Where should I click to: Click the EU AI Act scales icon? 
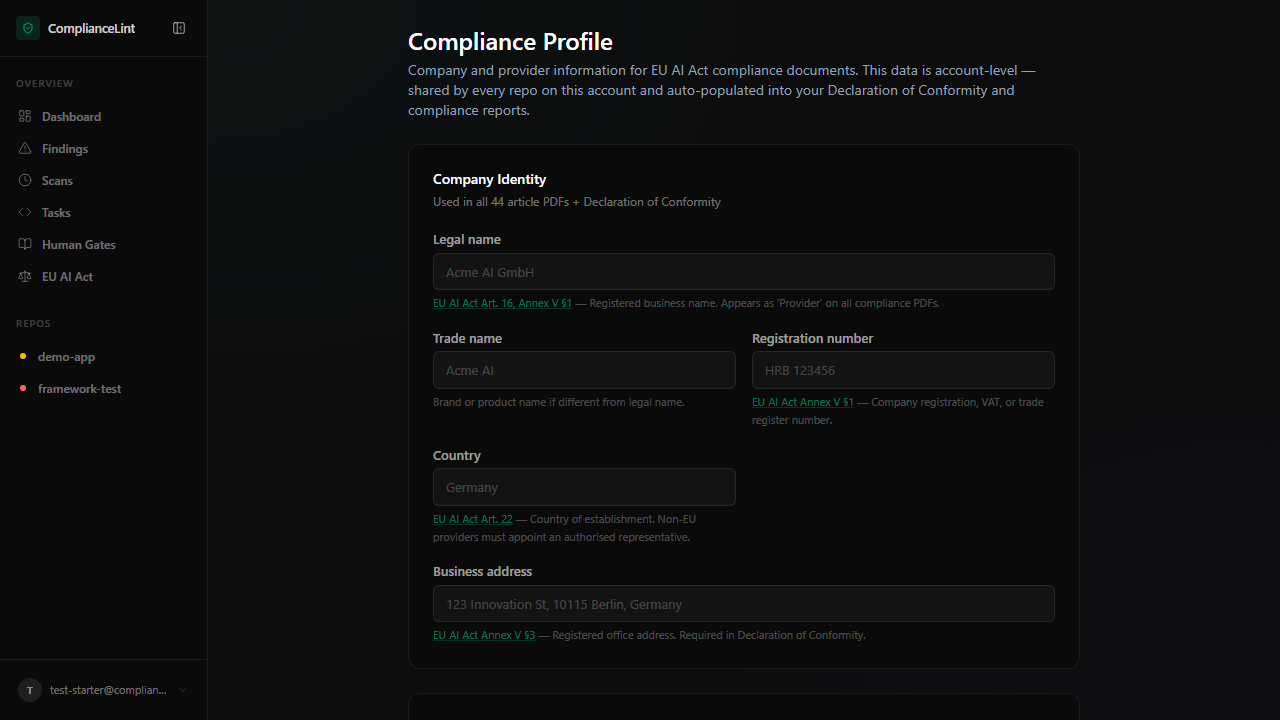[x=25, y=277]
